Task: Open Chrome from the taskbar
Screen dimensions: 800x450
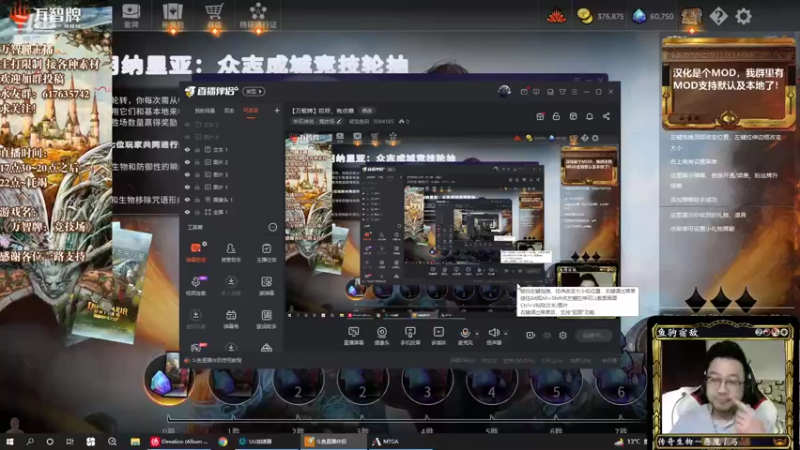Action: (x=223, y=441)
